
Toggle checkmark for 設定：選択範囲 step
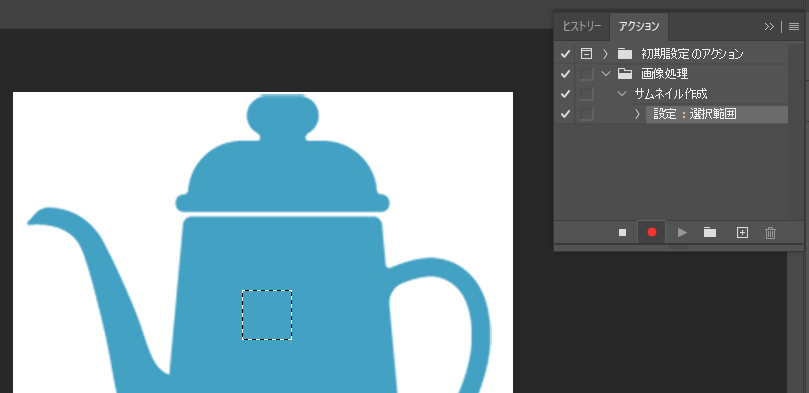(x=565, y=114)
